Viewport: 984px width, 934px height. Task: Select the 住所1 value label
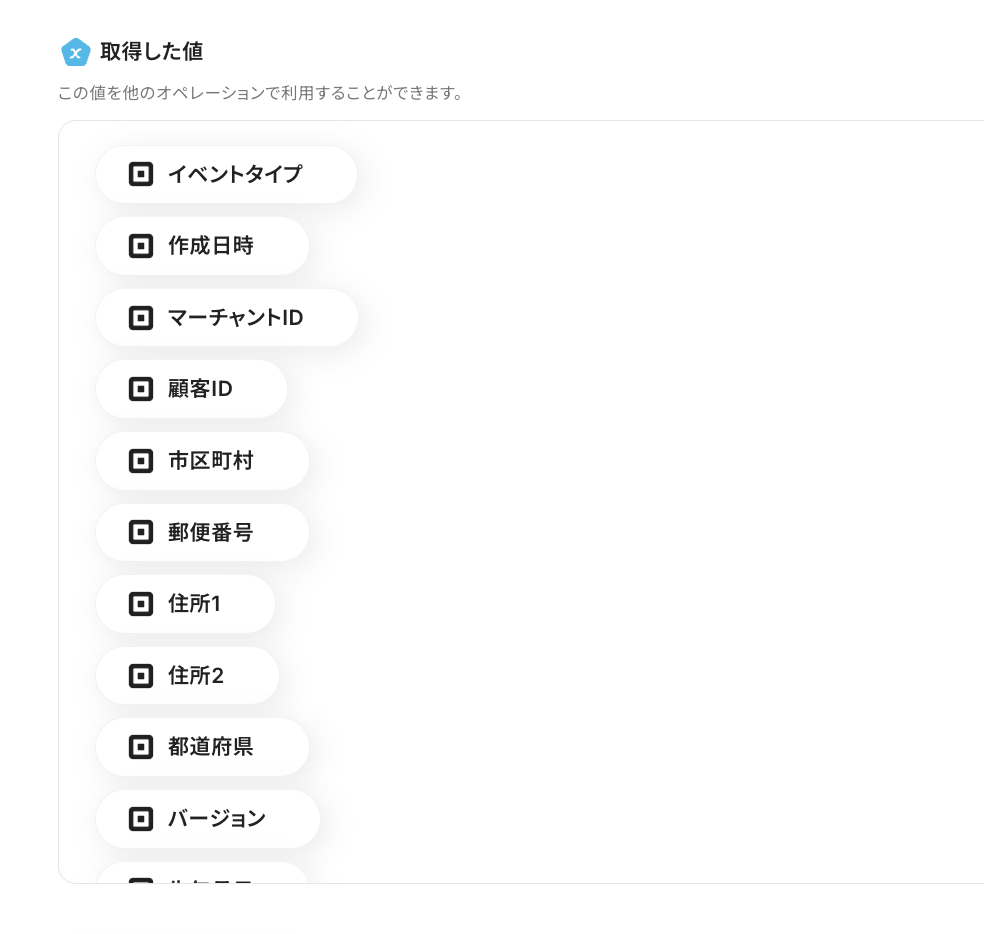pos(194,604)
